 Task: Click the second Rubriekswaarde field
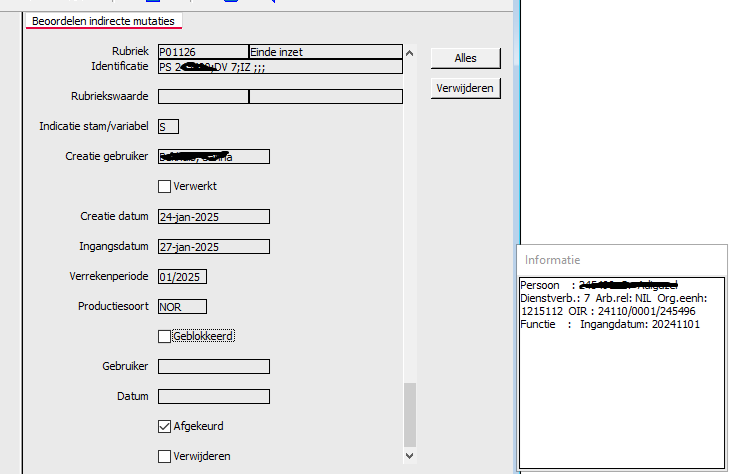pyautogui.click(x=326, y=97)
